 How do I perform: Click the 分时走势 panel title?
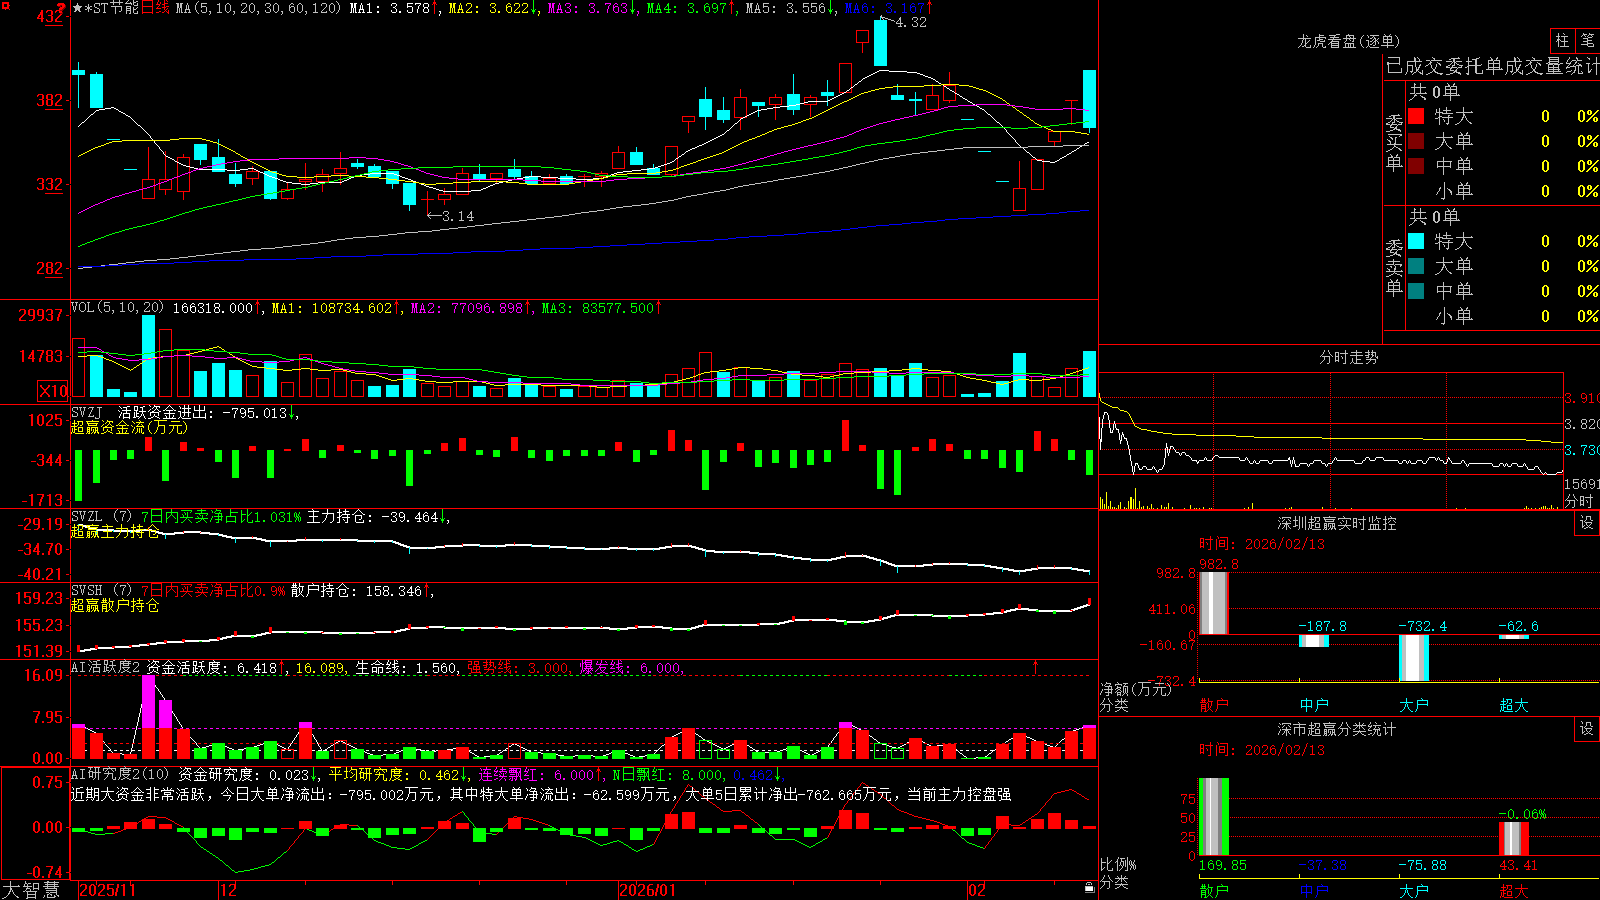coord(1348,357)
